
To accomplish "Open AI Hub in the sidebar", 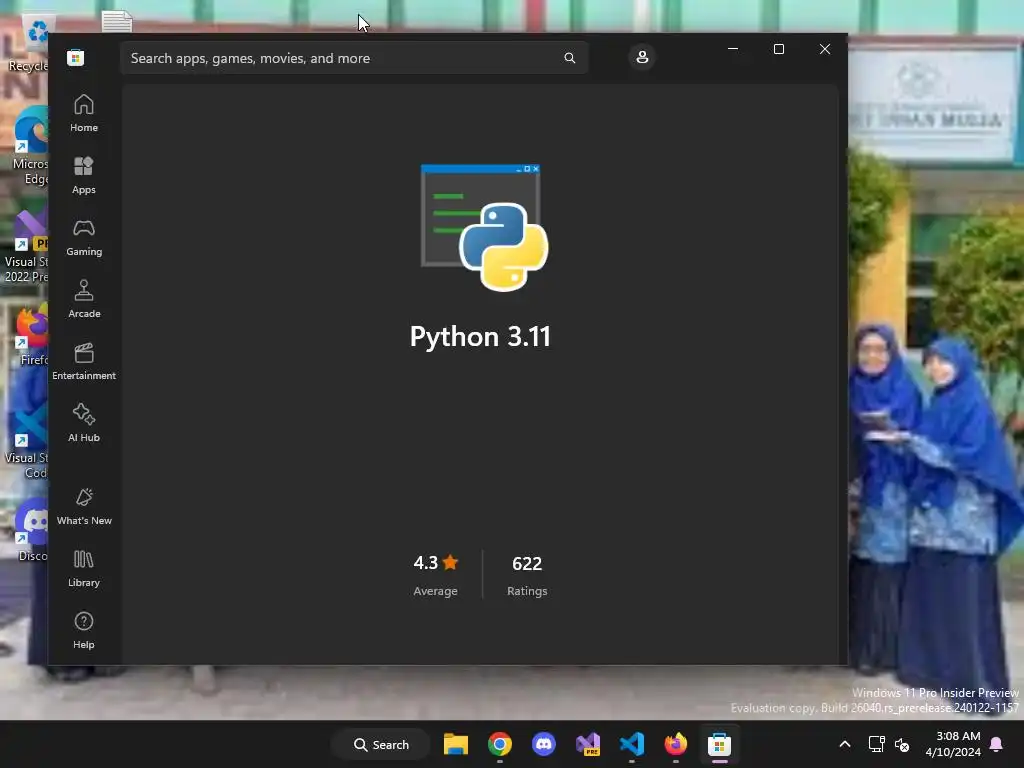I will (84, 423).
